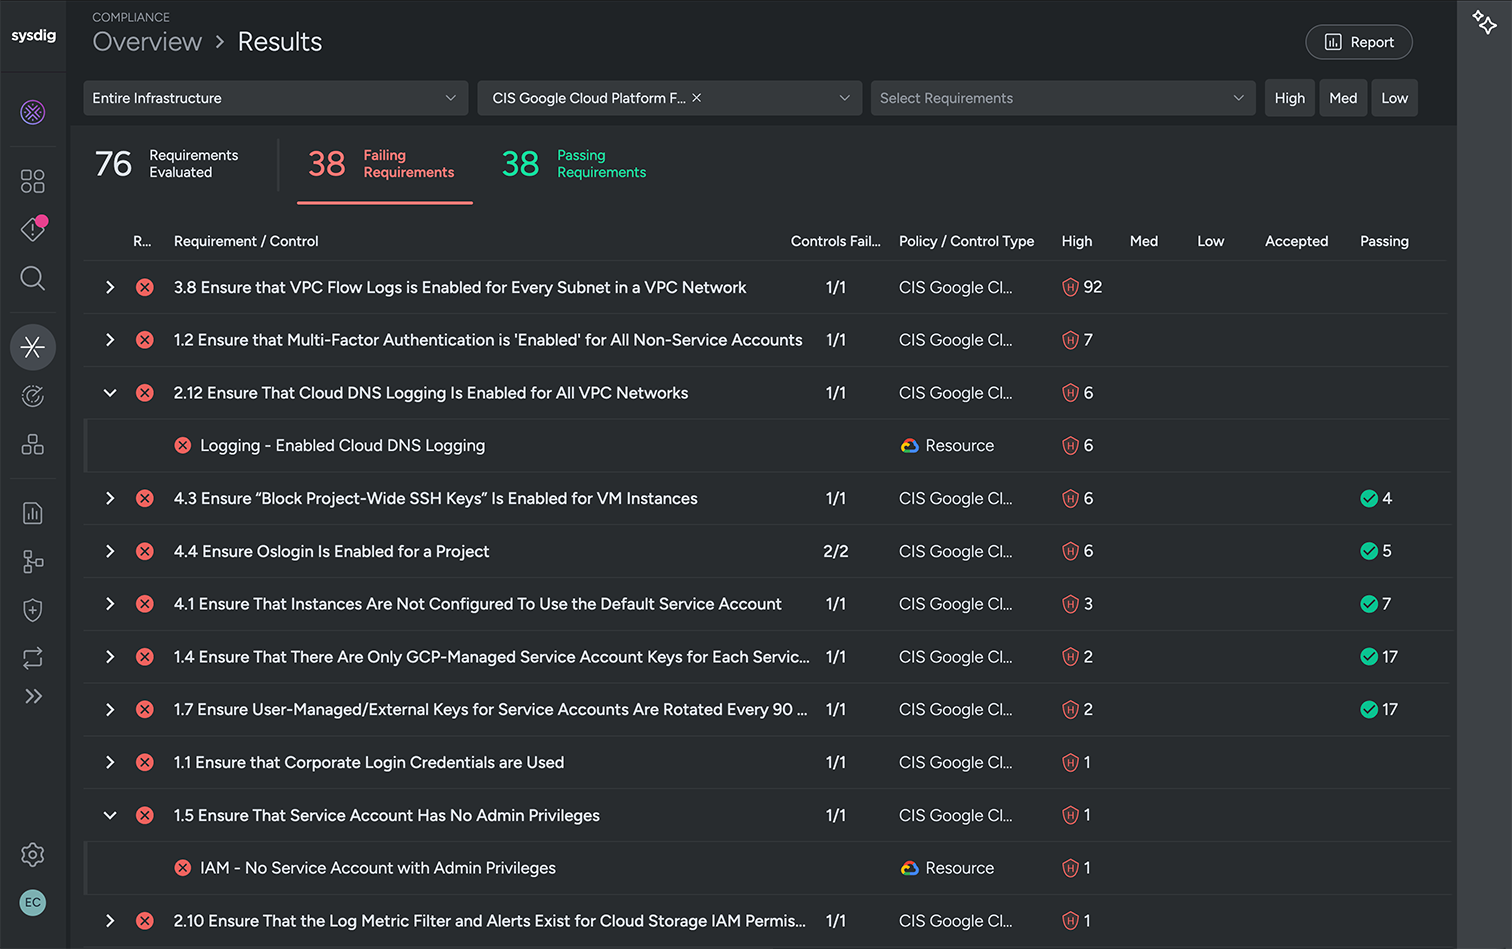The width and height of the screenshot is (1512, 949).
Task: Expand requirement 1.1 Corporate Login Credentials row
Action: coord(110,763)
